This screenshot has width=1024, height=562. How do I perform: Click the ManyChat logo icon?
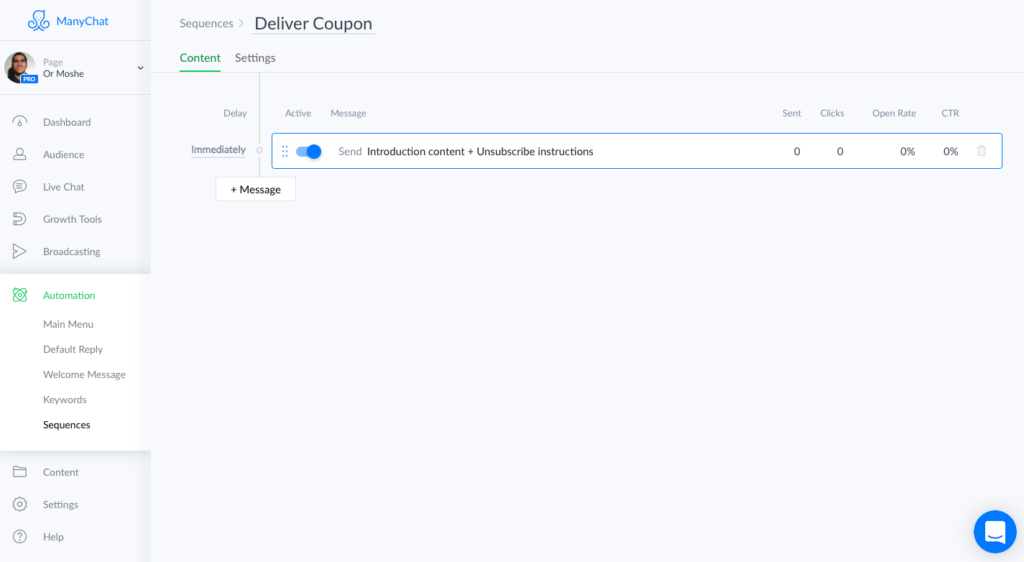tap(39, 21)
